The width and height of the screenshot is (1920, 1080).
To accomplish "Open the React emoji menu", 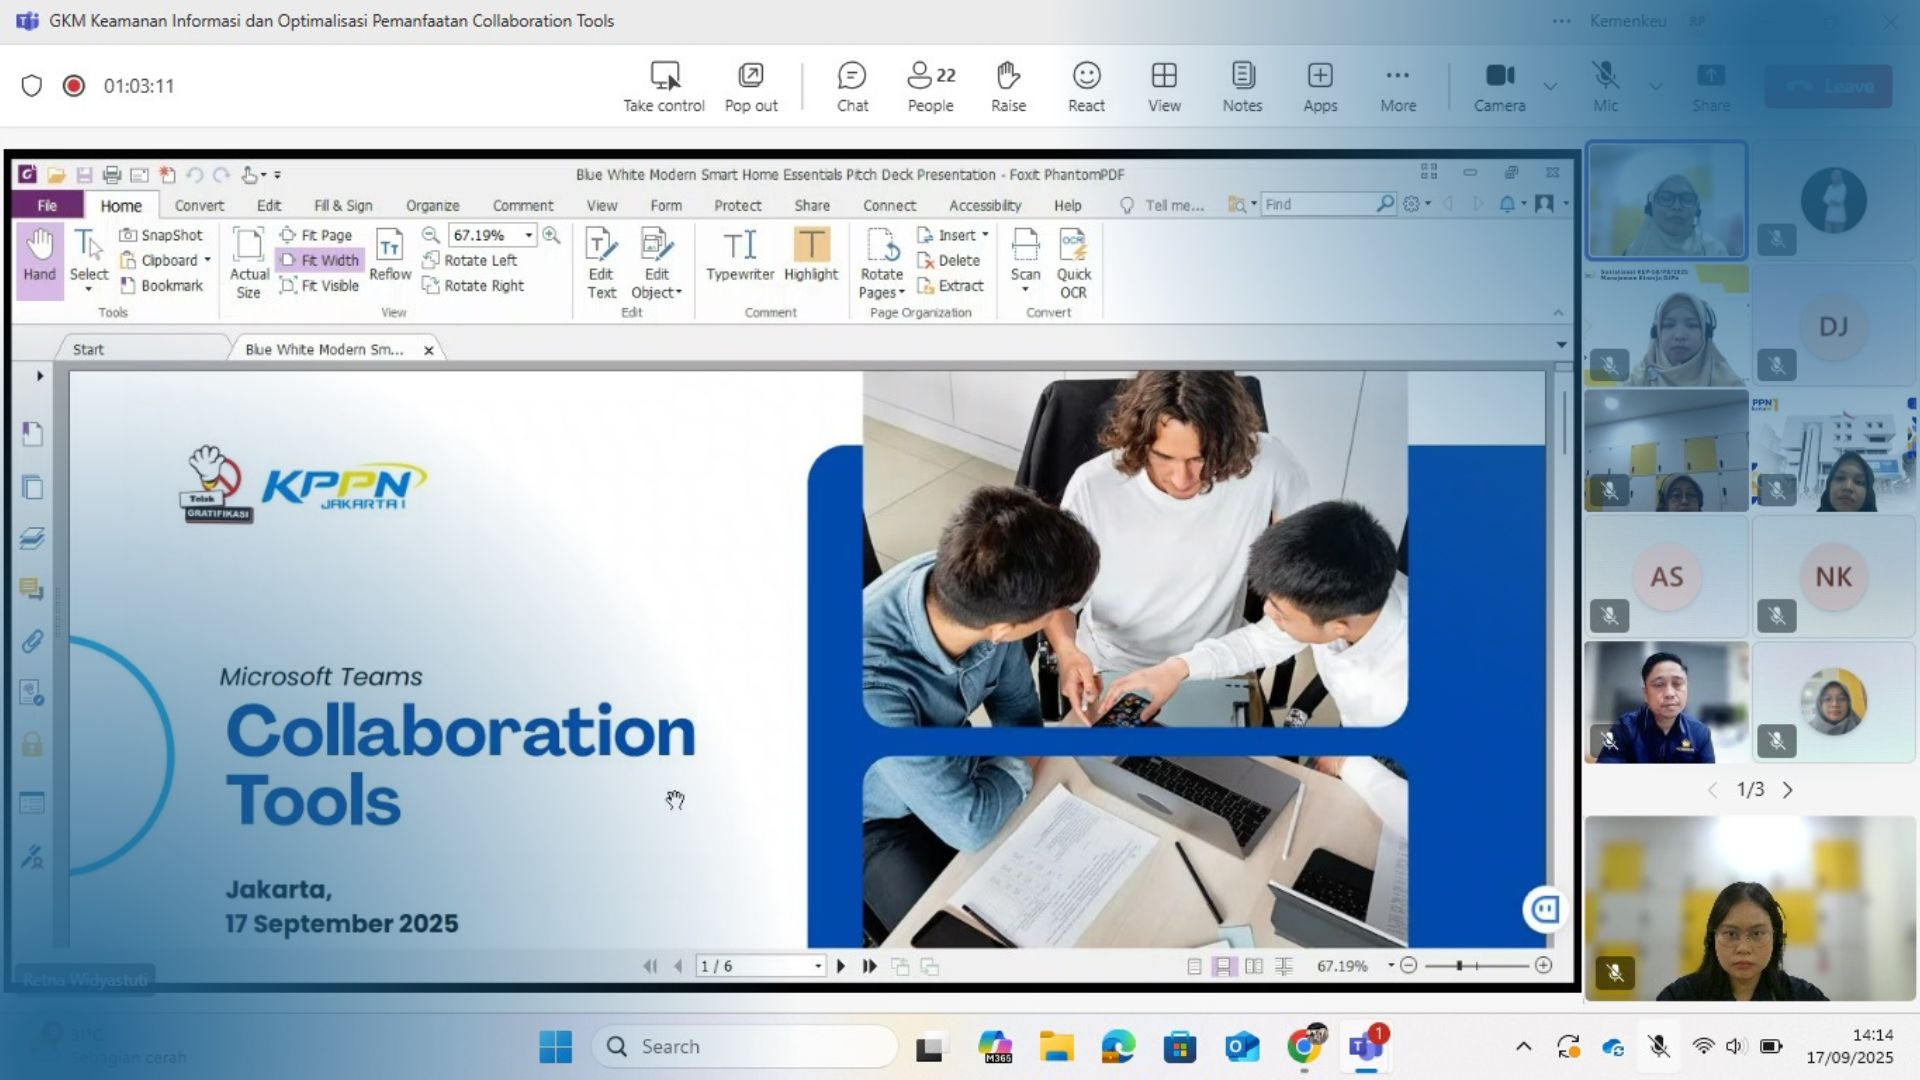I will click(x=1086, y=86).
